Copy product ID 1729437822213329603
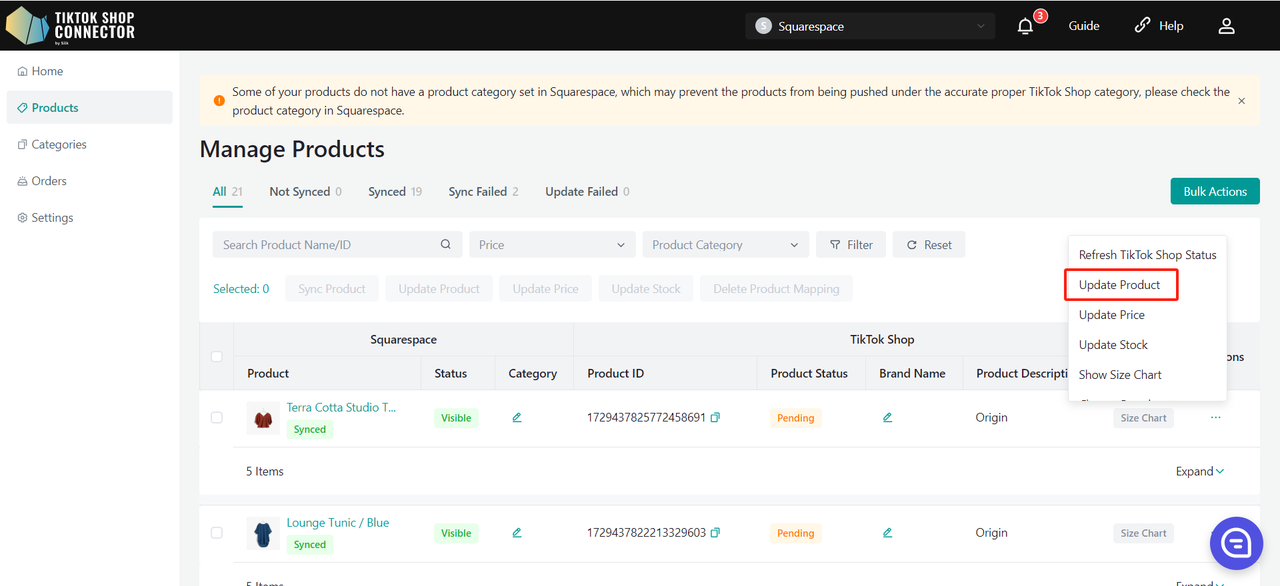The width and height of the screenshot is (1280, 586). [715, 533]
